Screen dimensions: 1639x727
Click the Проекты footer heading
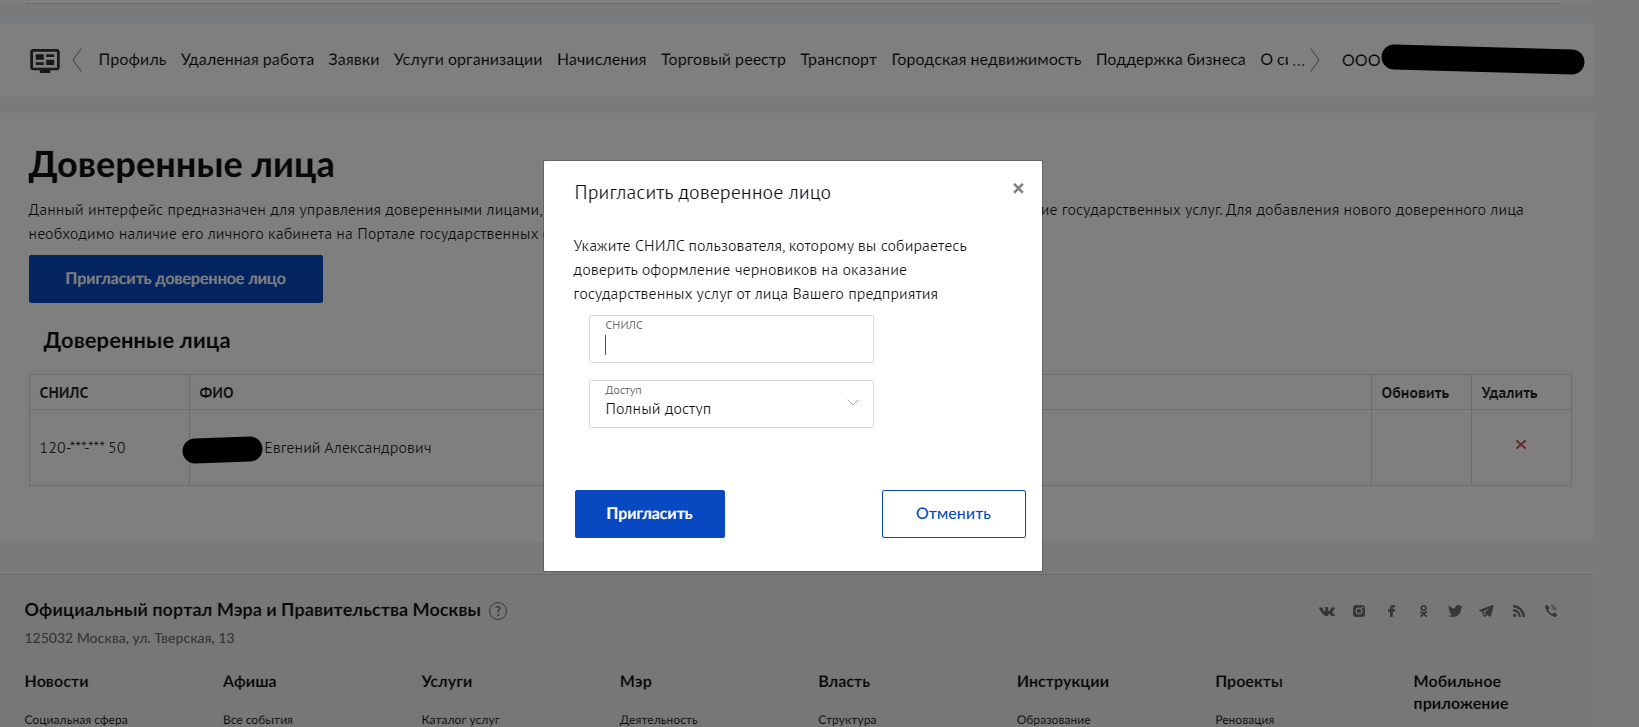click(x=1249, y=682)
